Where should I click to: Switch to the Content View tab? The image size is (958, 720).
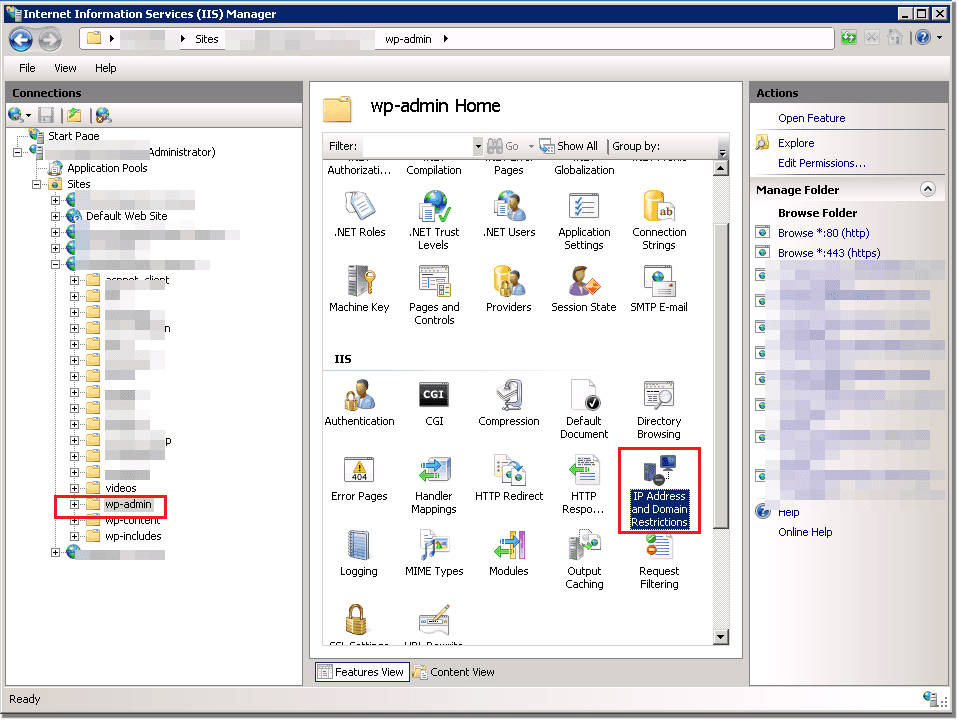click(454, 672)
